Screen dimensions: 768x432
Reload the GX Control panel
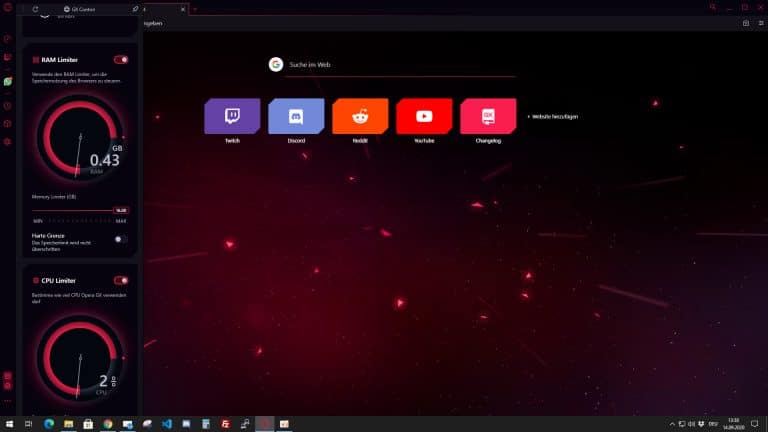pos(36,9)
